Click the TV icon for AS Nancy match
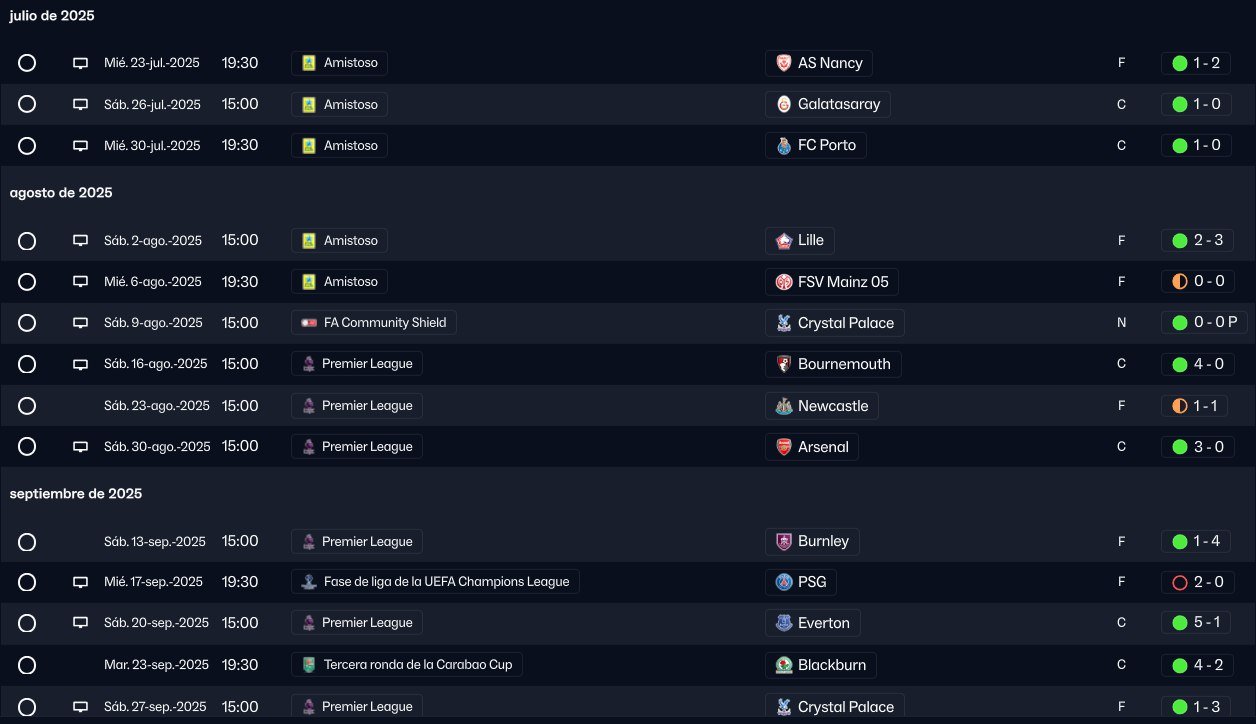This screenshot has height=724, width=1256. [81, 63]
